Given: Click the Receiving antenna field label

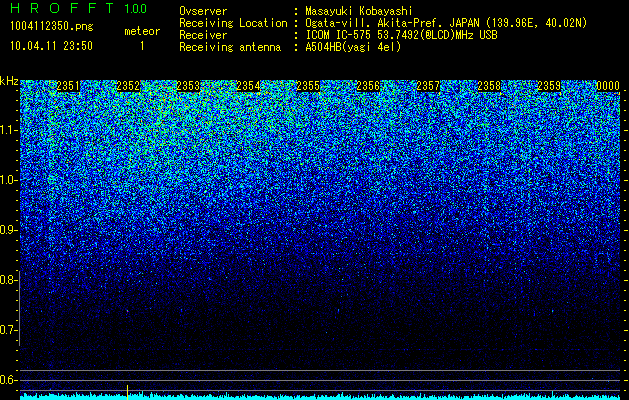Looking at the screenshot, I should tap(230, 47).
